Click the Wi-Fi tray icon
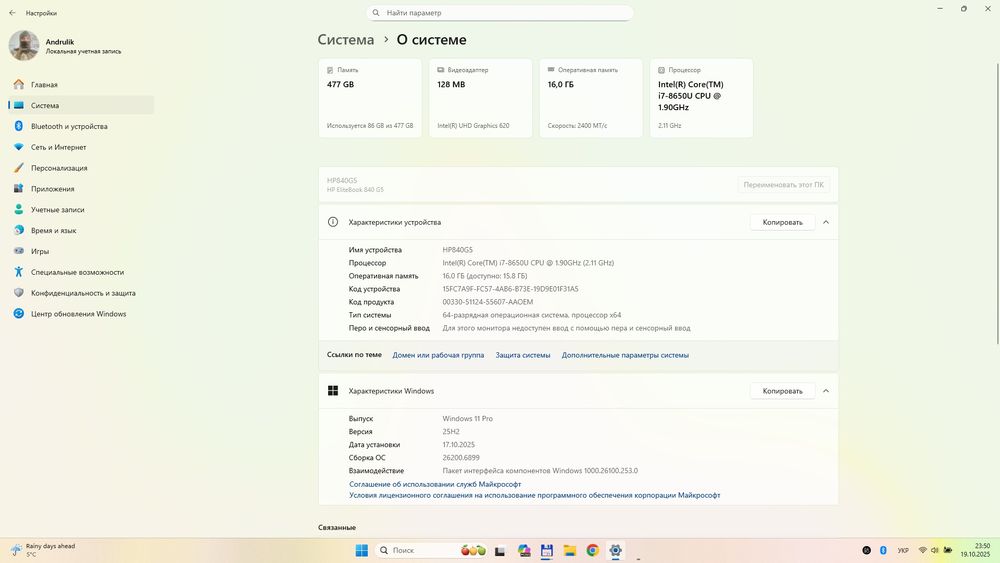 pyautogui.click(x=923, y=550)
